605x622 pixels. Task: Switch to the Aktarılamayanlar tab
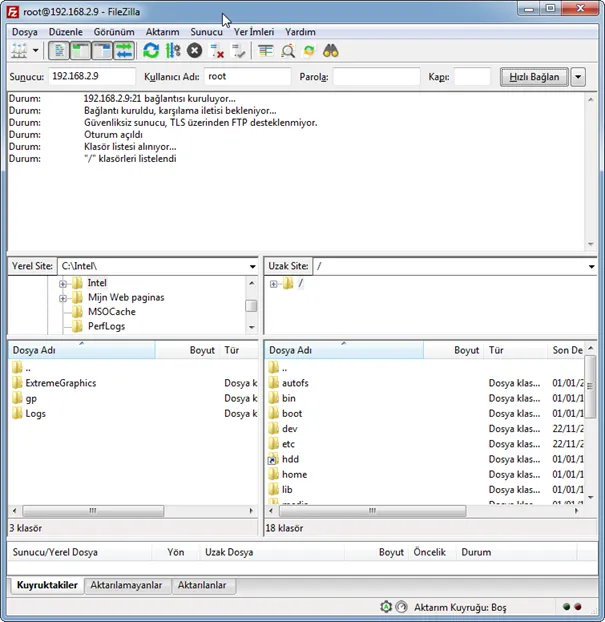[126, 586]
